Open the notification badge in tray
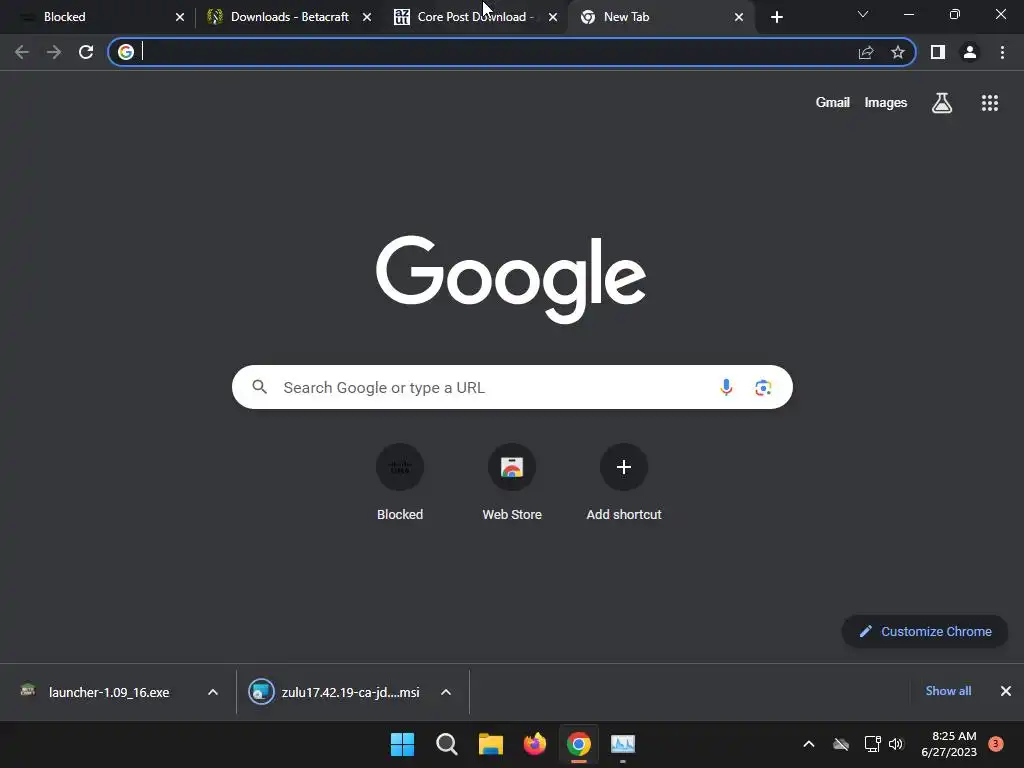The height and width of the screenshot is (768, 1024). tap(996, 744)
